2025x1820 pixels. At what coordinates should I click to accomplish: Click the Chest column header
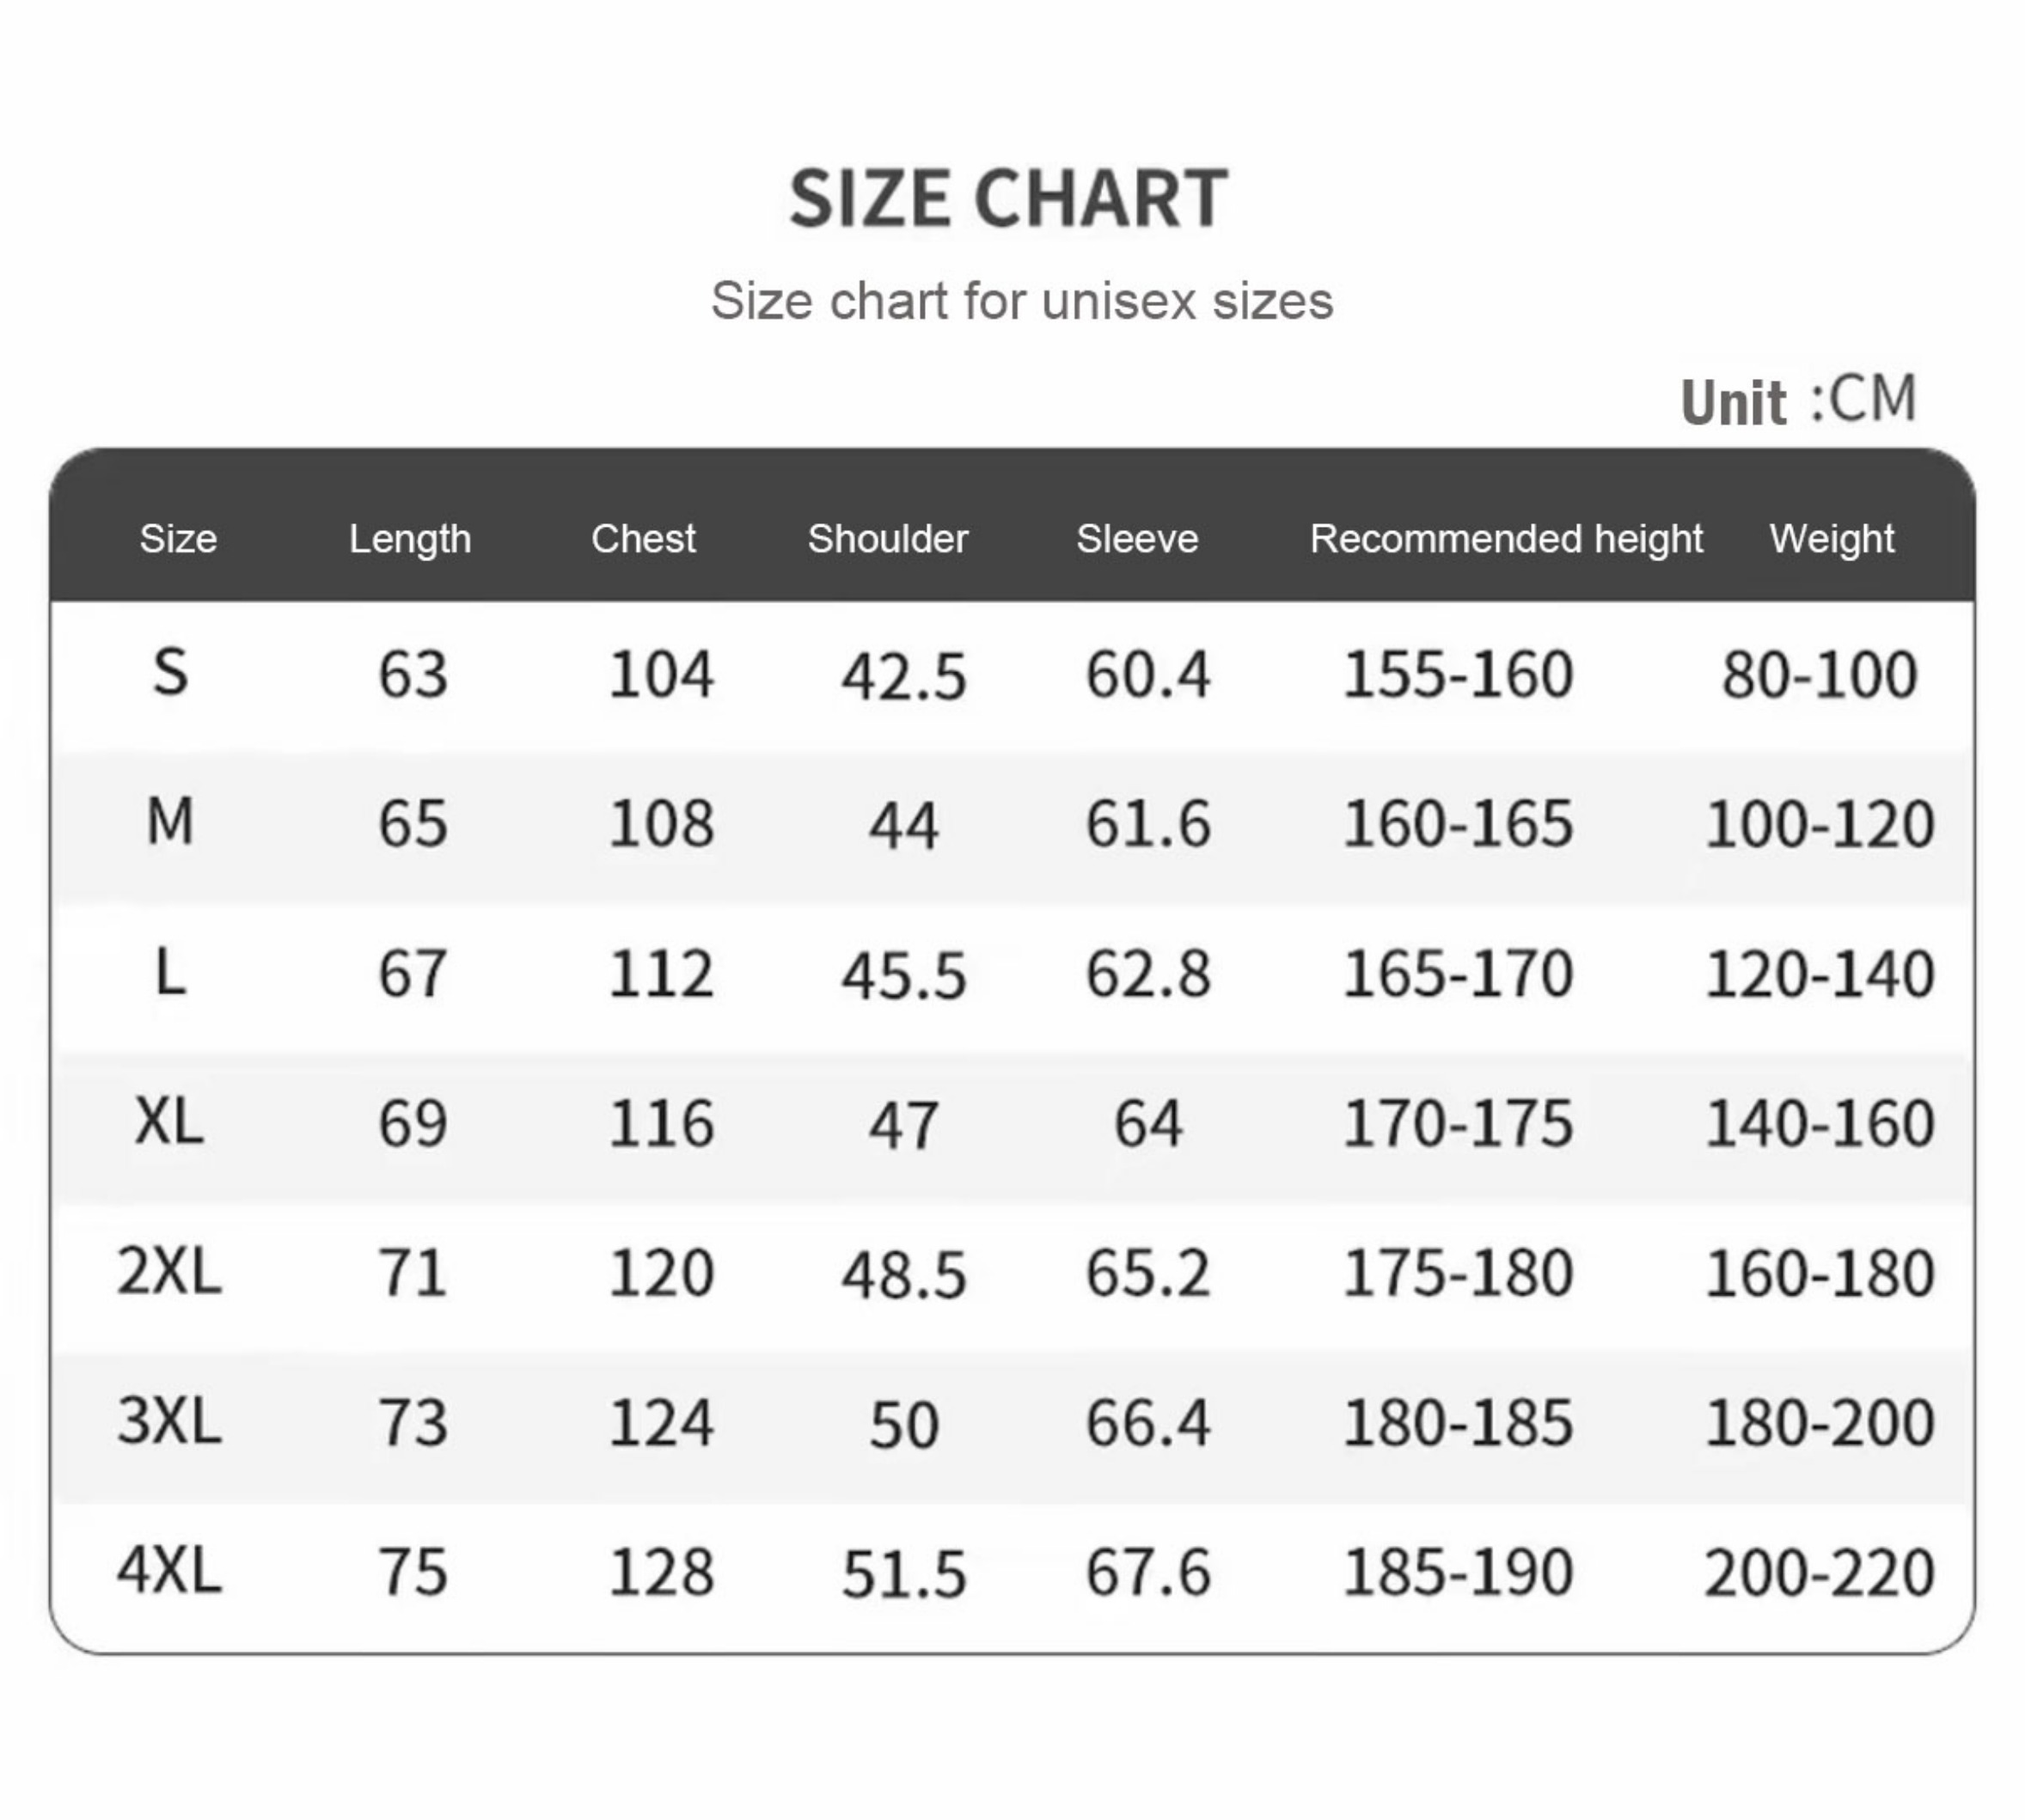pos(643,539)
